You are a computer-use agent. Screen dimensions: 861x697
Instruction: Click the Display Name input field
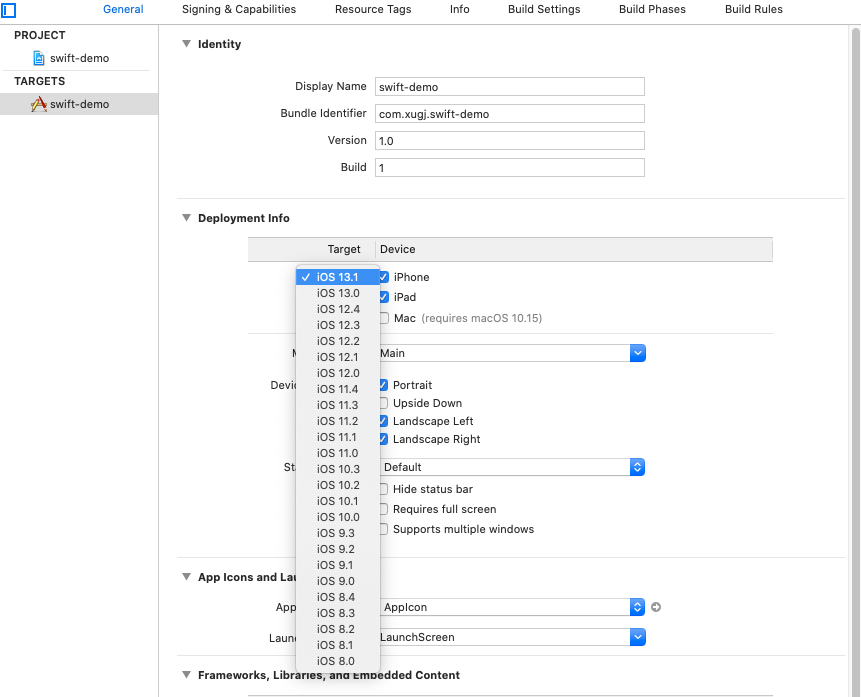[x=510, y=87]
